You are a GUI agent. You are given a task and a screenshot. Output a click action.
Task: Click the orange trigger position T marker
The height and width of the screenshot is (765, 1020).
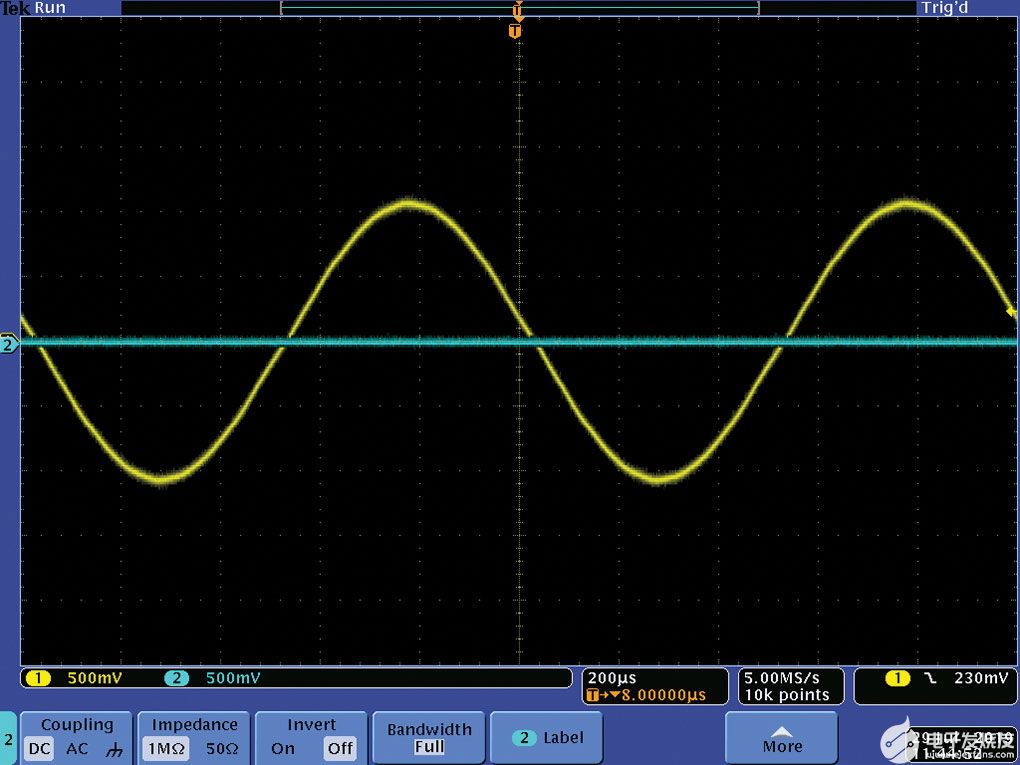[515, 31]
